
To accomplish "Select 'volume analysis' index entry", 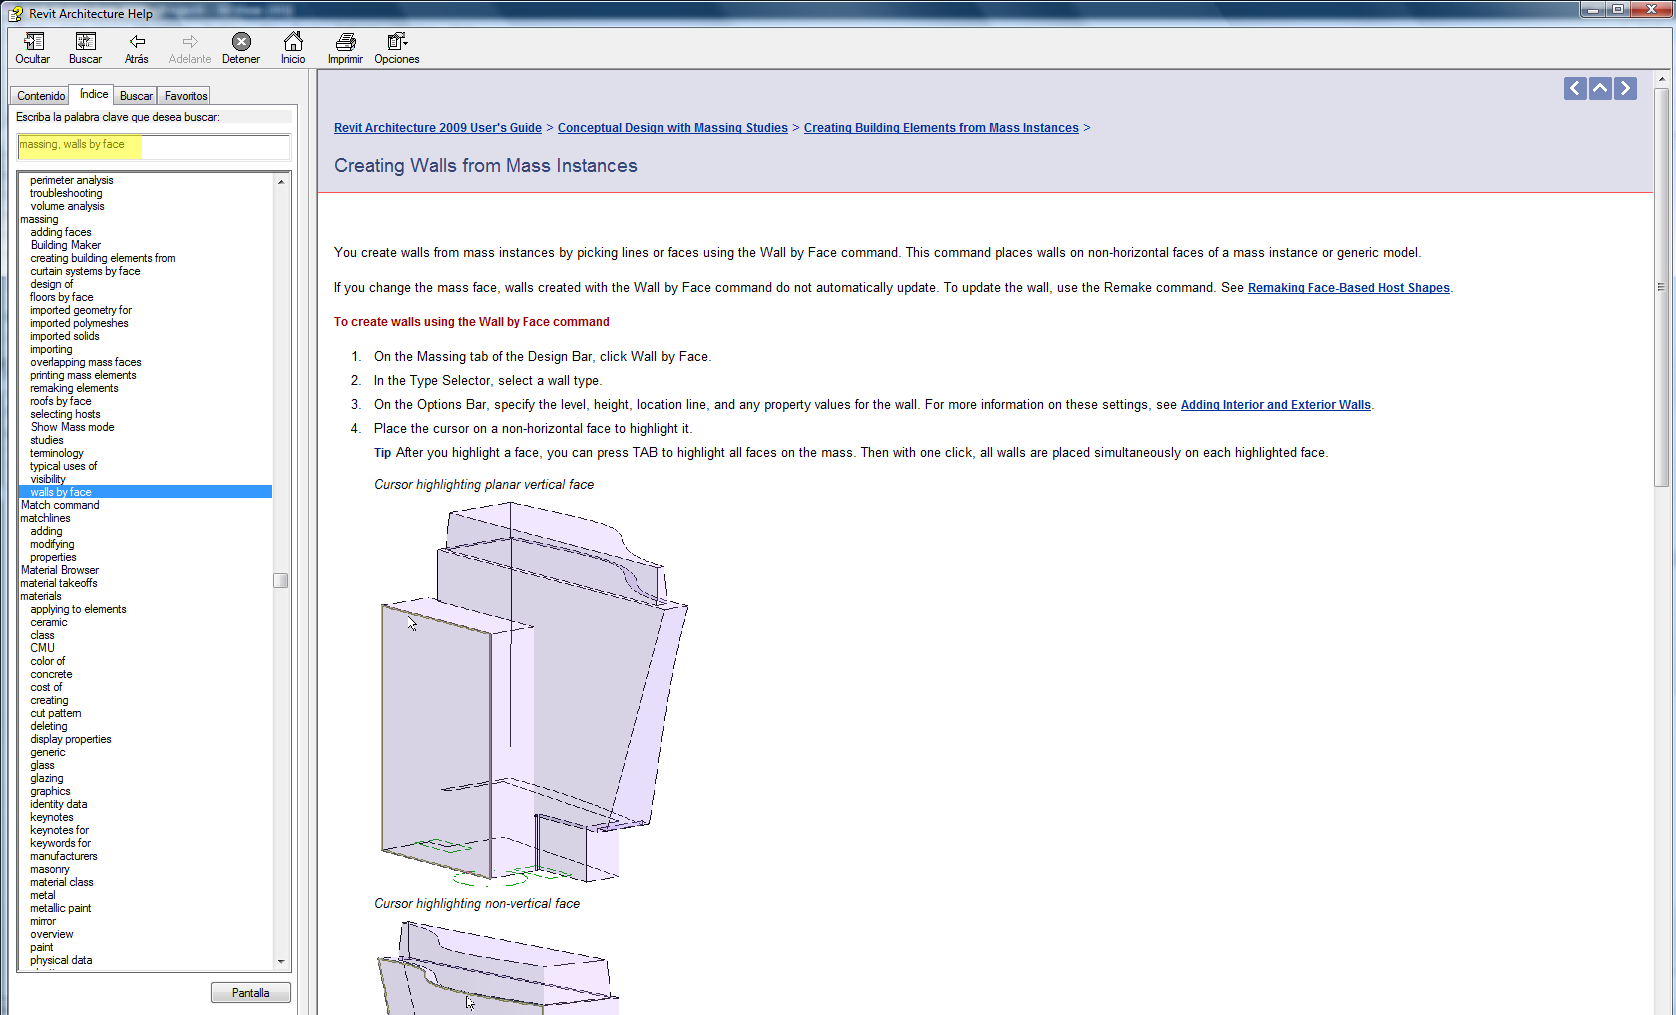I will (67, 206).
